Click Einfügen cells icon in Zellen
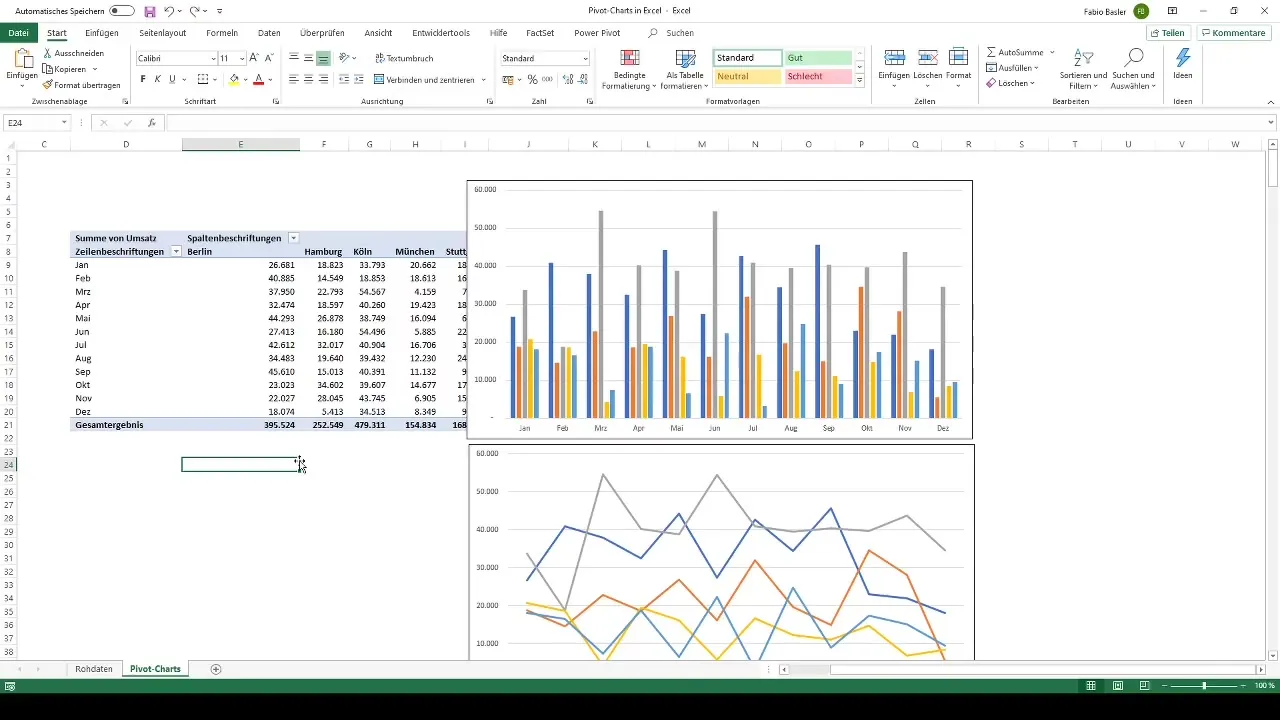The image size is (1280, 720). (x=895, y=57)
